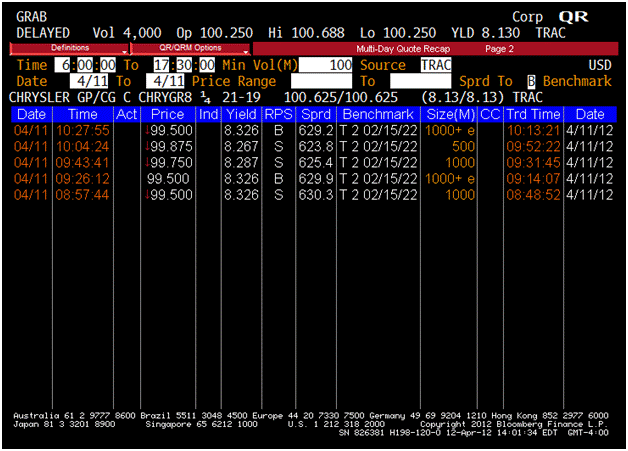Screen dimensions: 628x451
Task: Click the spread value 623.8
Action: [x=316, y=147]
